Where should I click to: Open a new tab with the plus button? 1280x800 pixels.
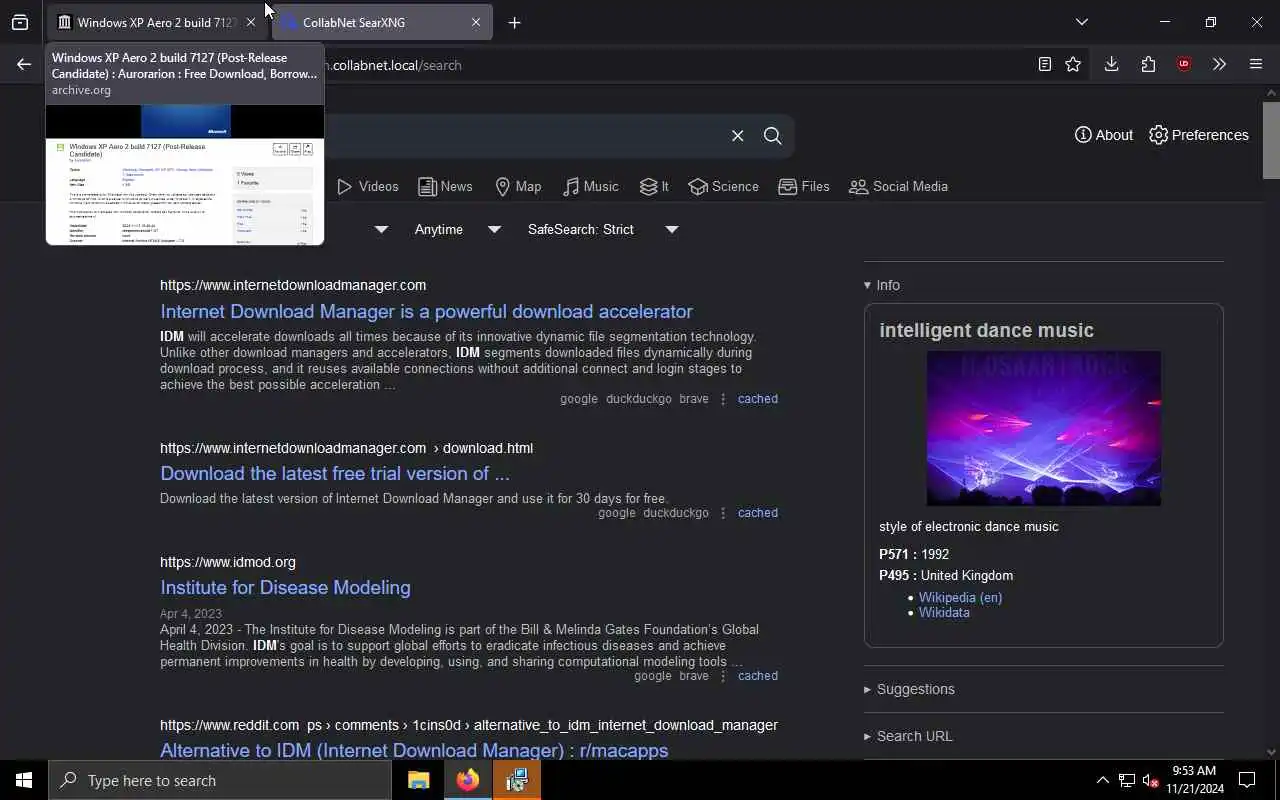(x=514, y=22)
